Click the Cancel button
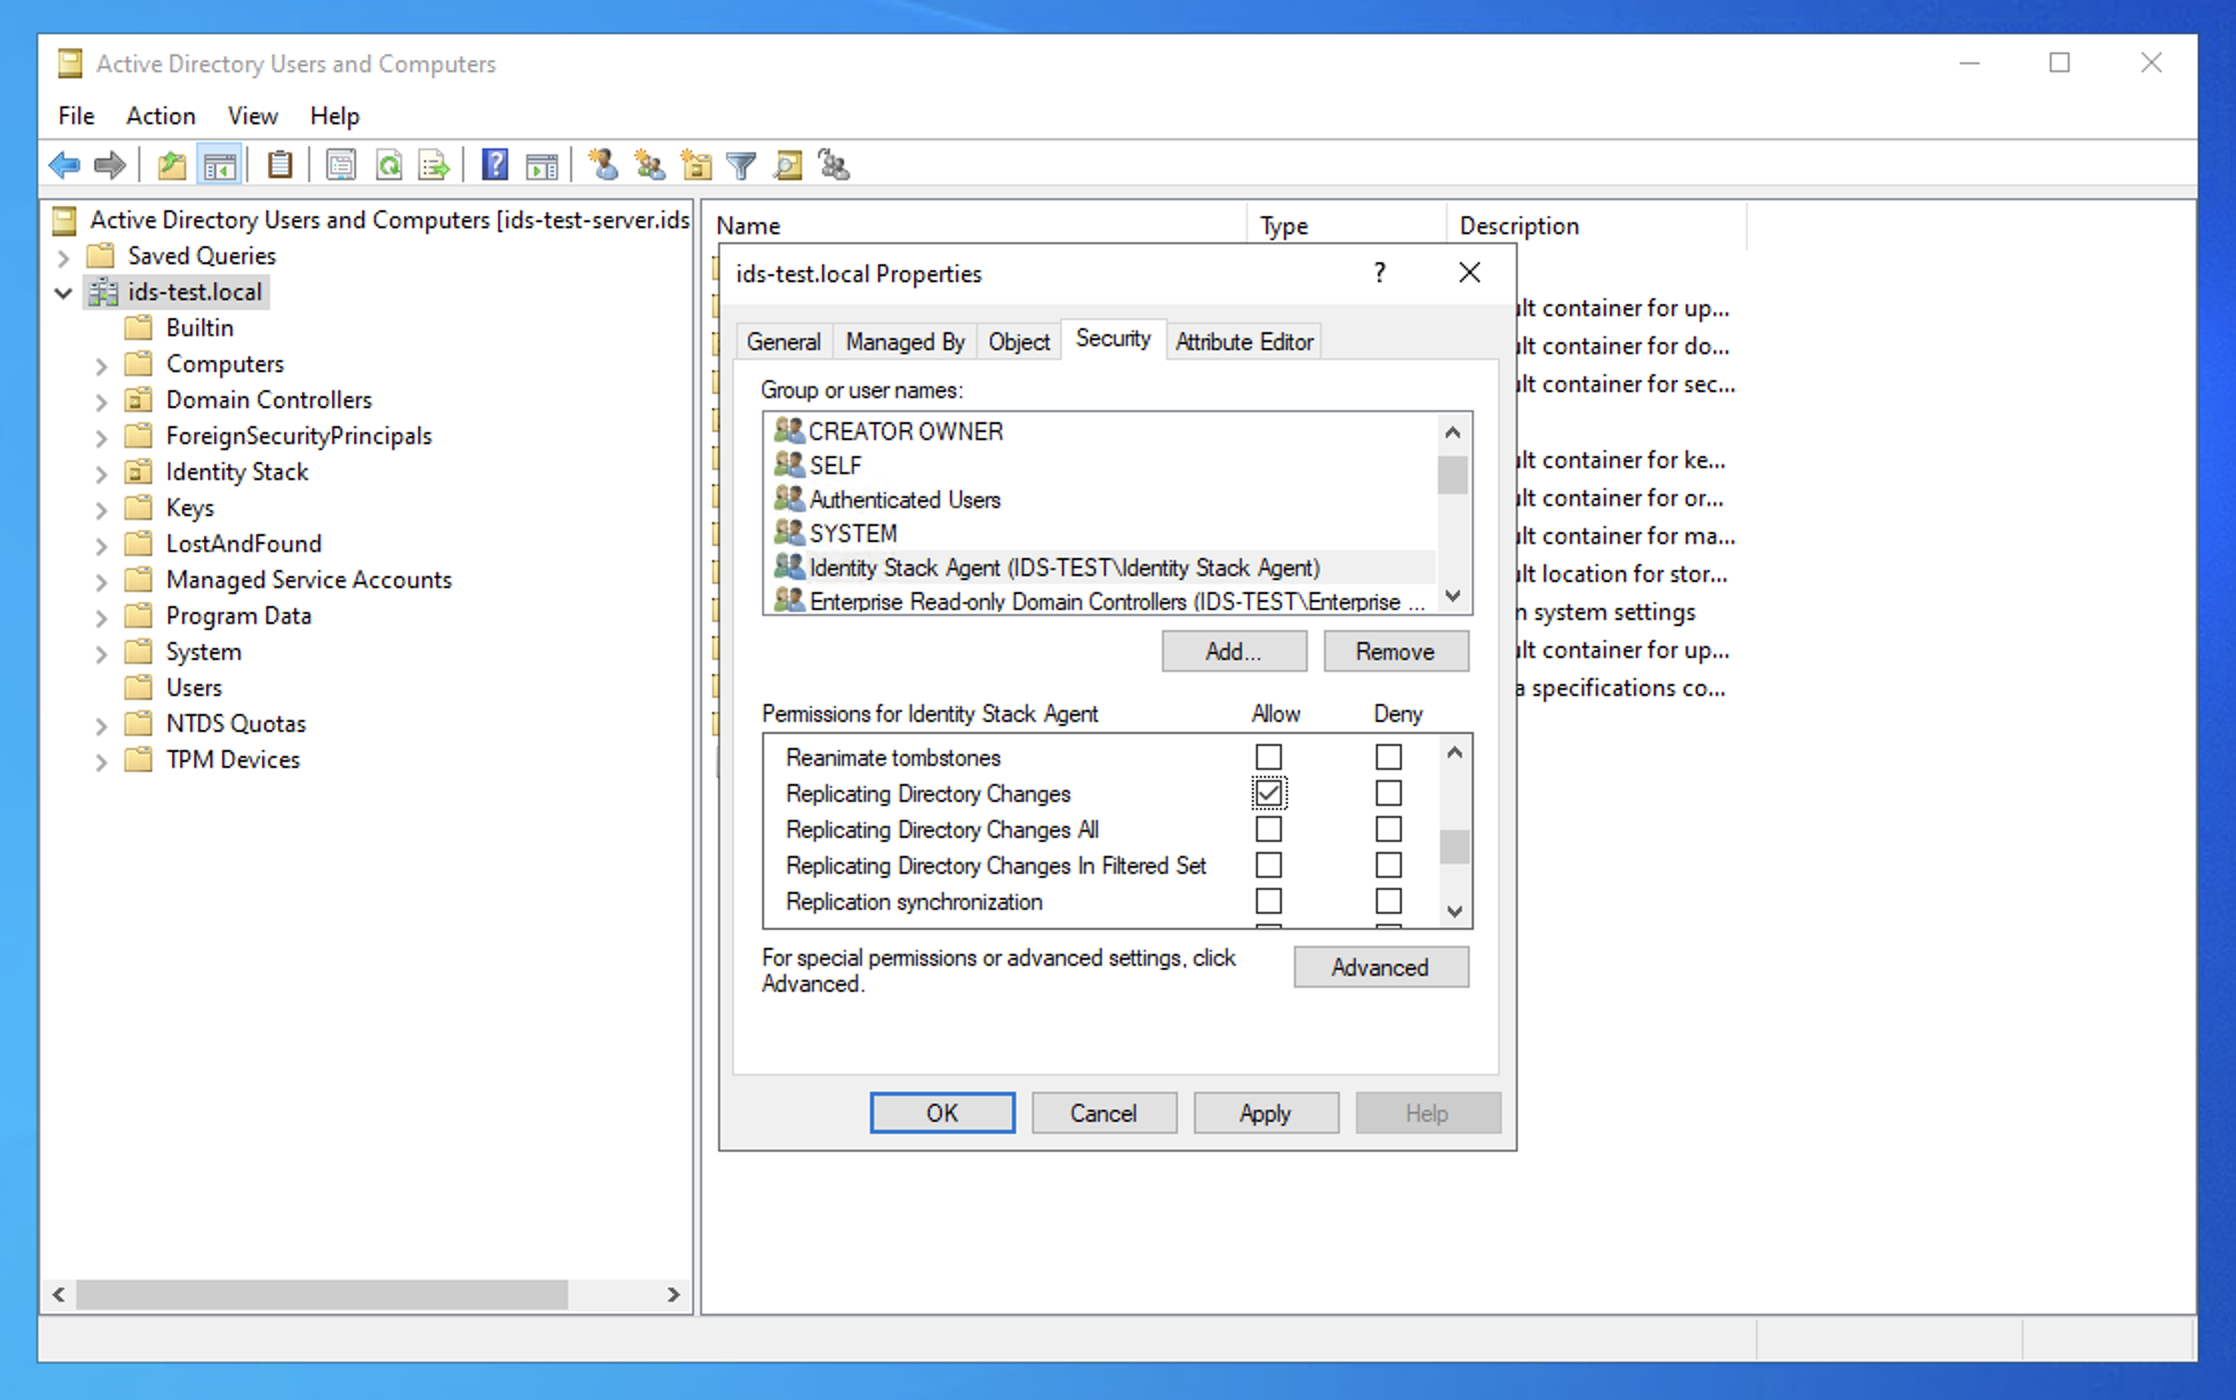 [x=1103, y=1113]
